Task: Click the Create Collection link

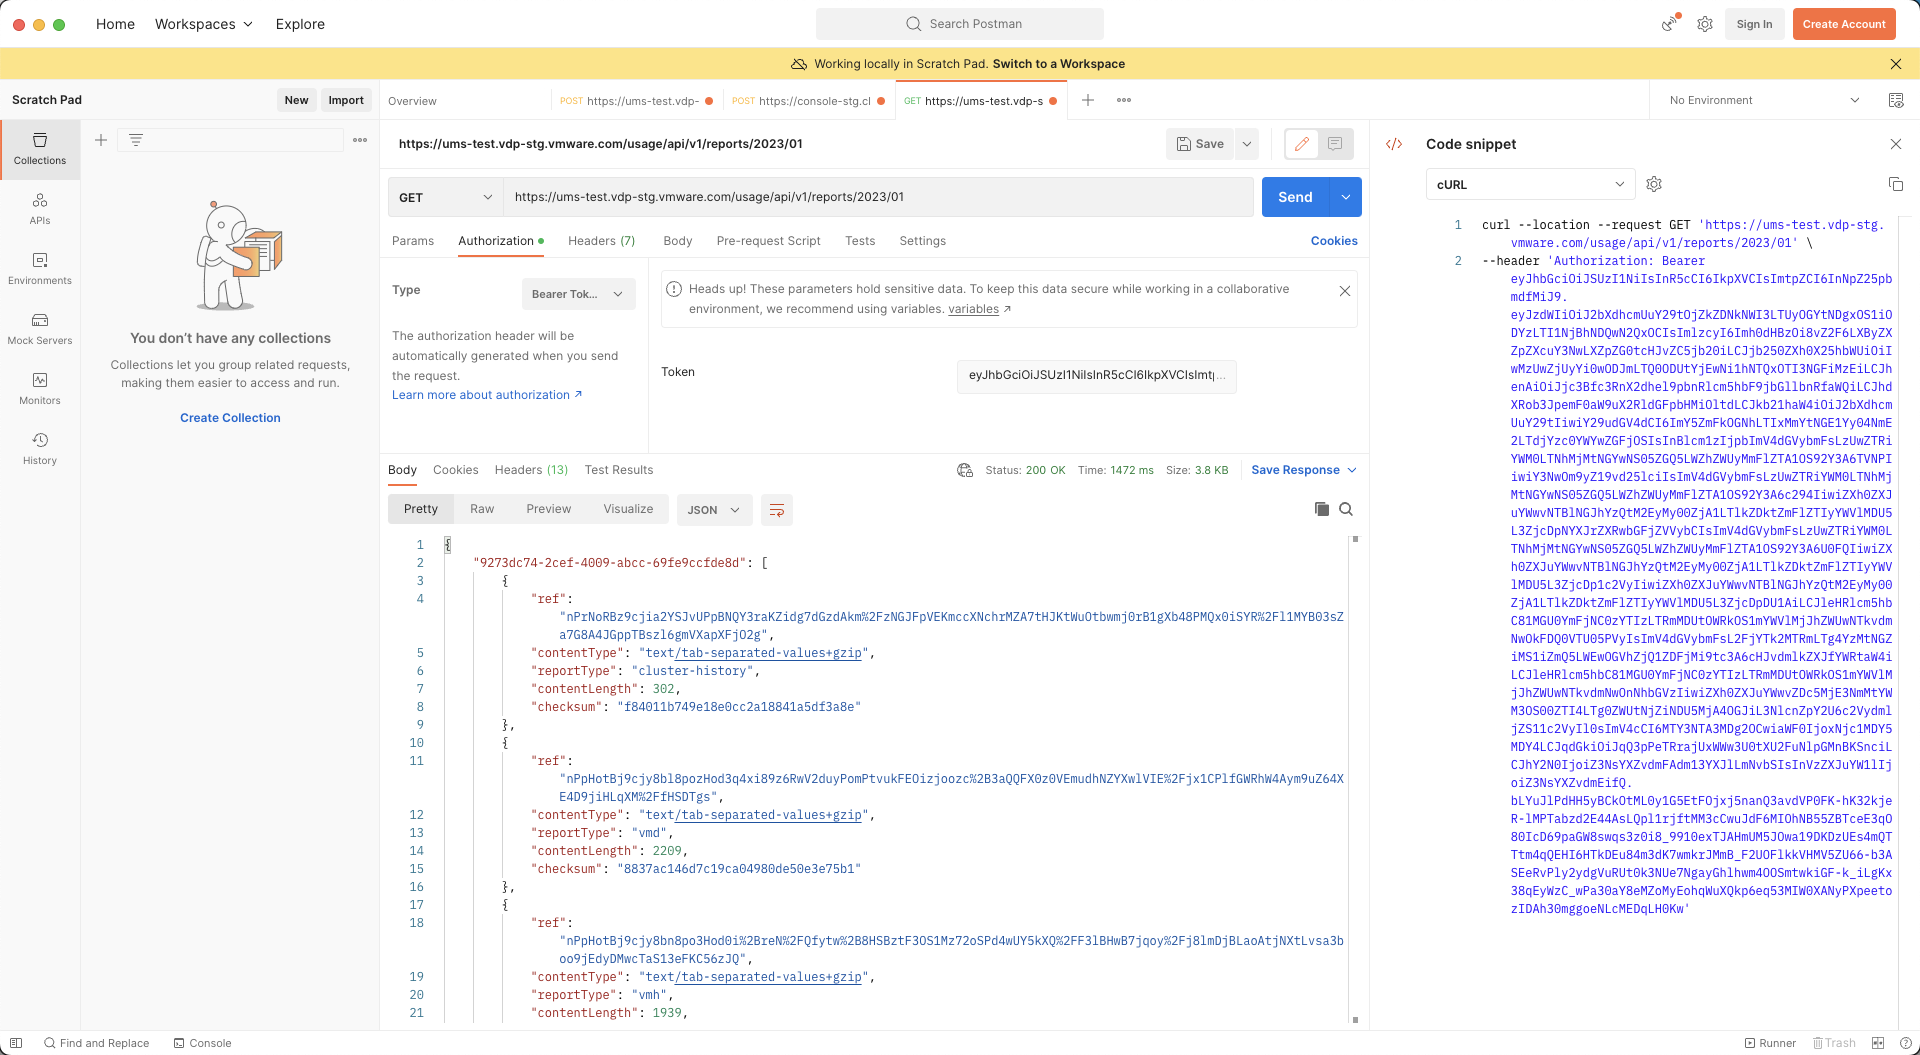Action: tap(230, 418)
